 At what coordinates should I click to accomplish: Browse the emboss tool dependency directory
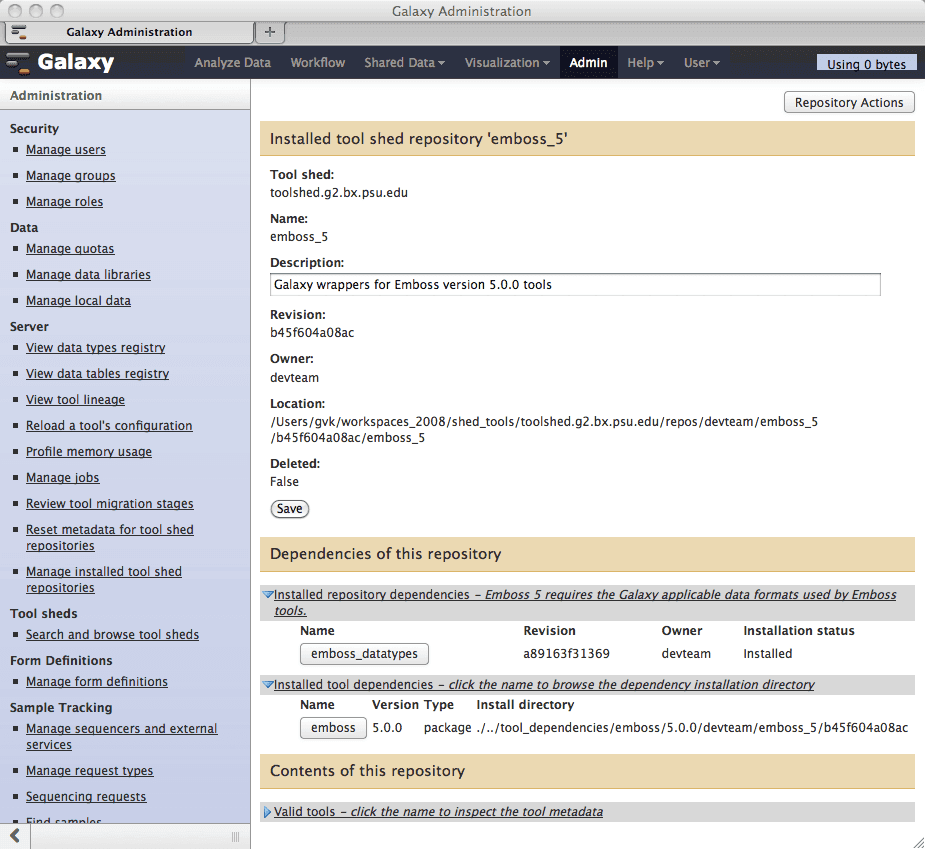(x=333, y=728)
